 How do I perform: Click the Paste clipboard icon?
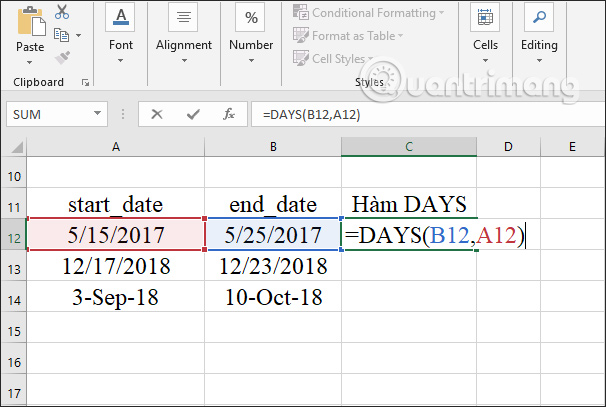click(x=31, y=22)
